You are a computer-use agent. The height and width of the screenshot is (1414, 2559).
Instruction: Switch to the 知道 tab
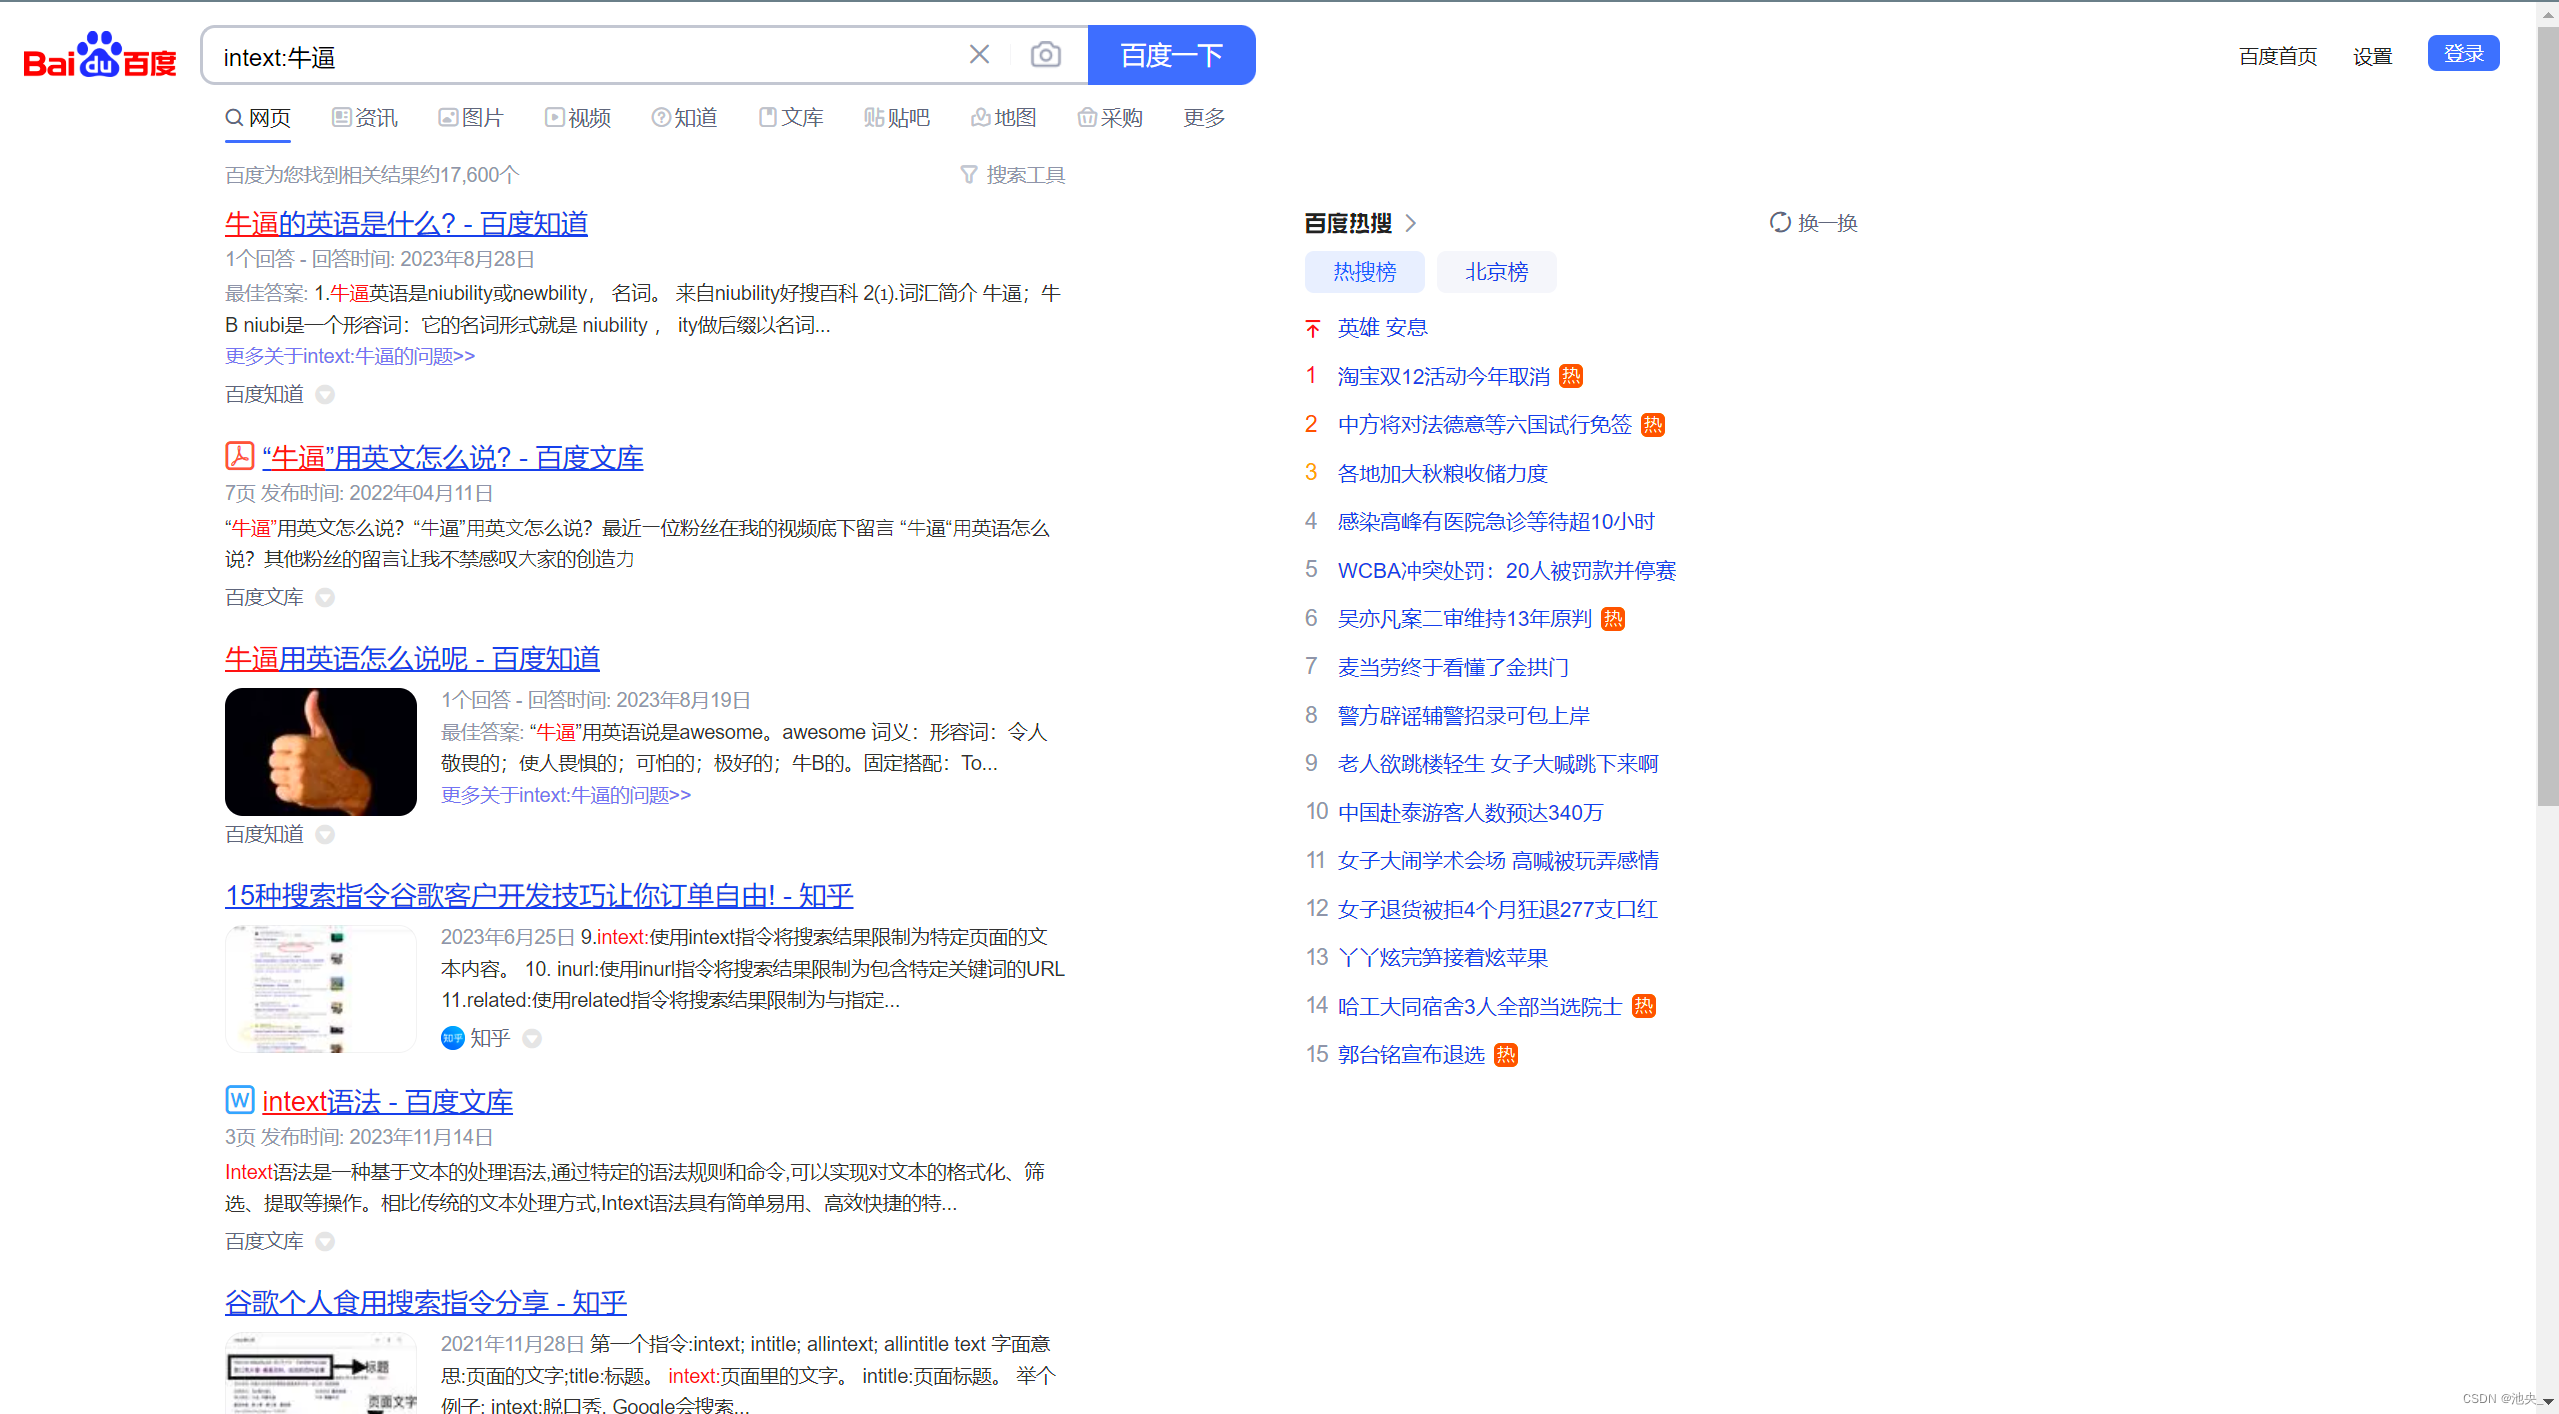coord(685,118)
